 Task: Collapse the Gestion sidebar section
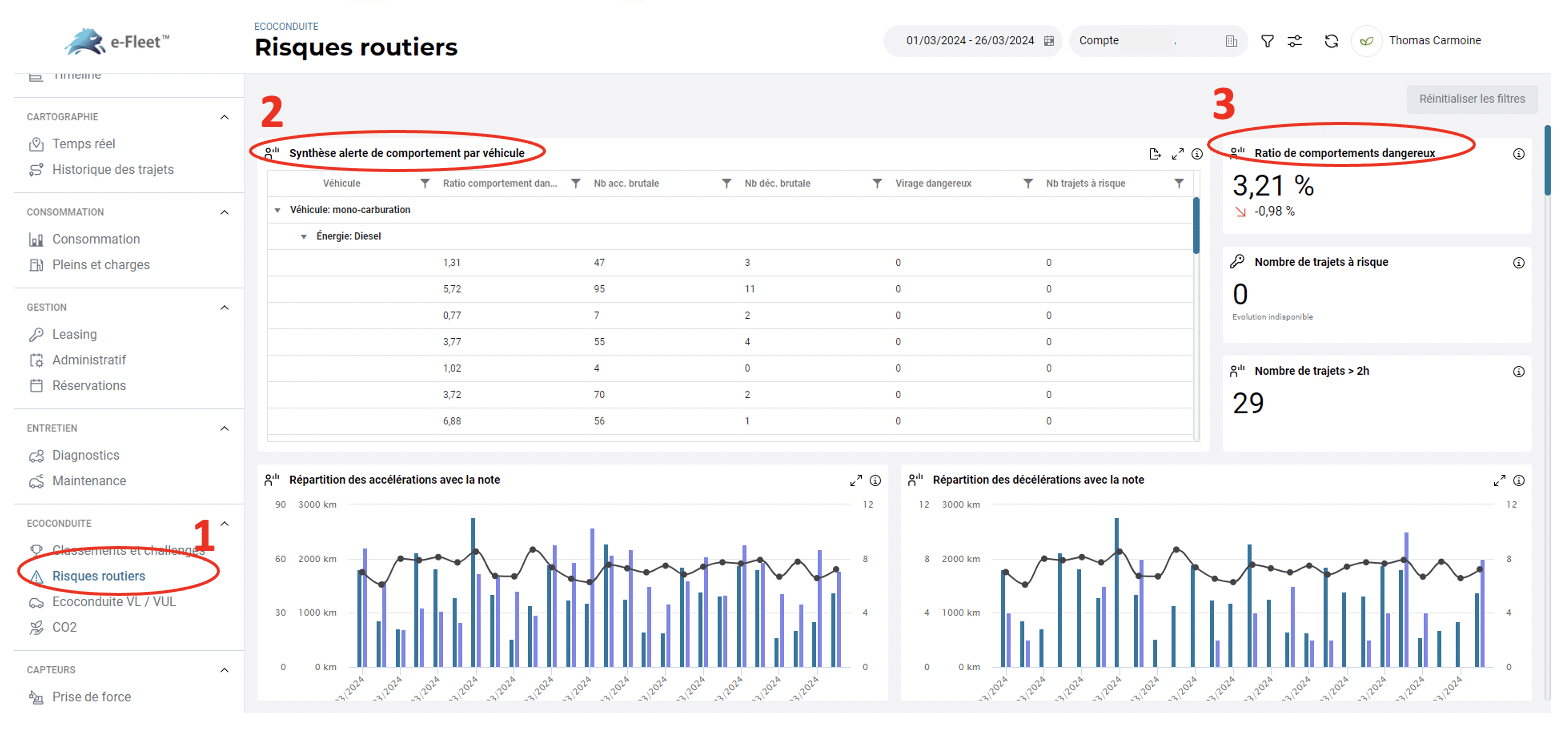click(224, 308)
